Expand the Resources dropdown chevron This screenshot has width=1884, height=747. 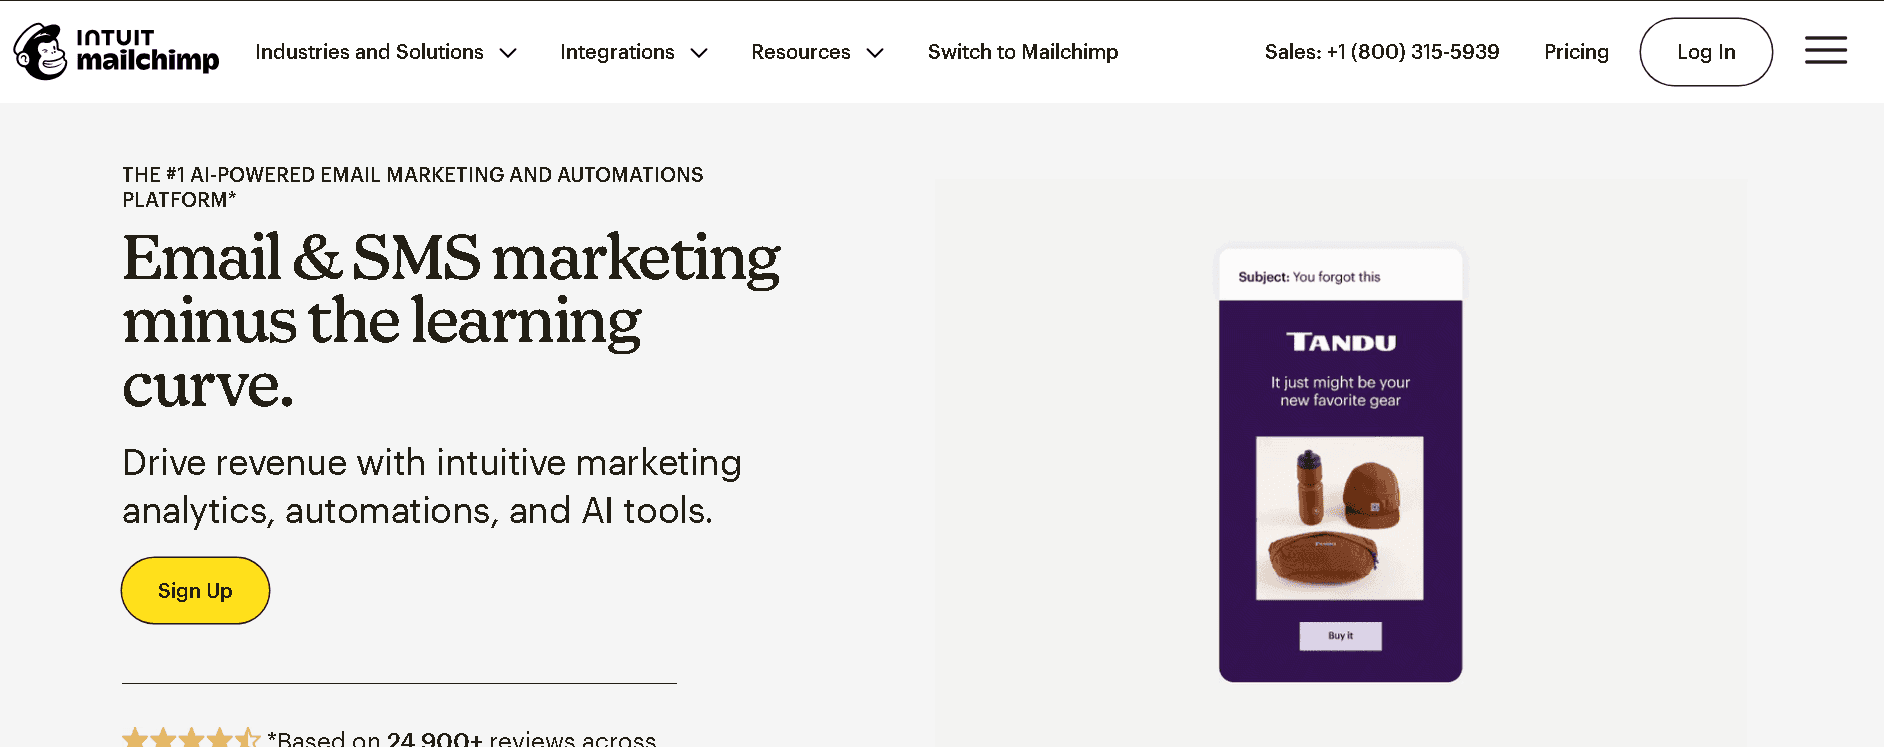click(875, 53)
